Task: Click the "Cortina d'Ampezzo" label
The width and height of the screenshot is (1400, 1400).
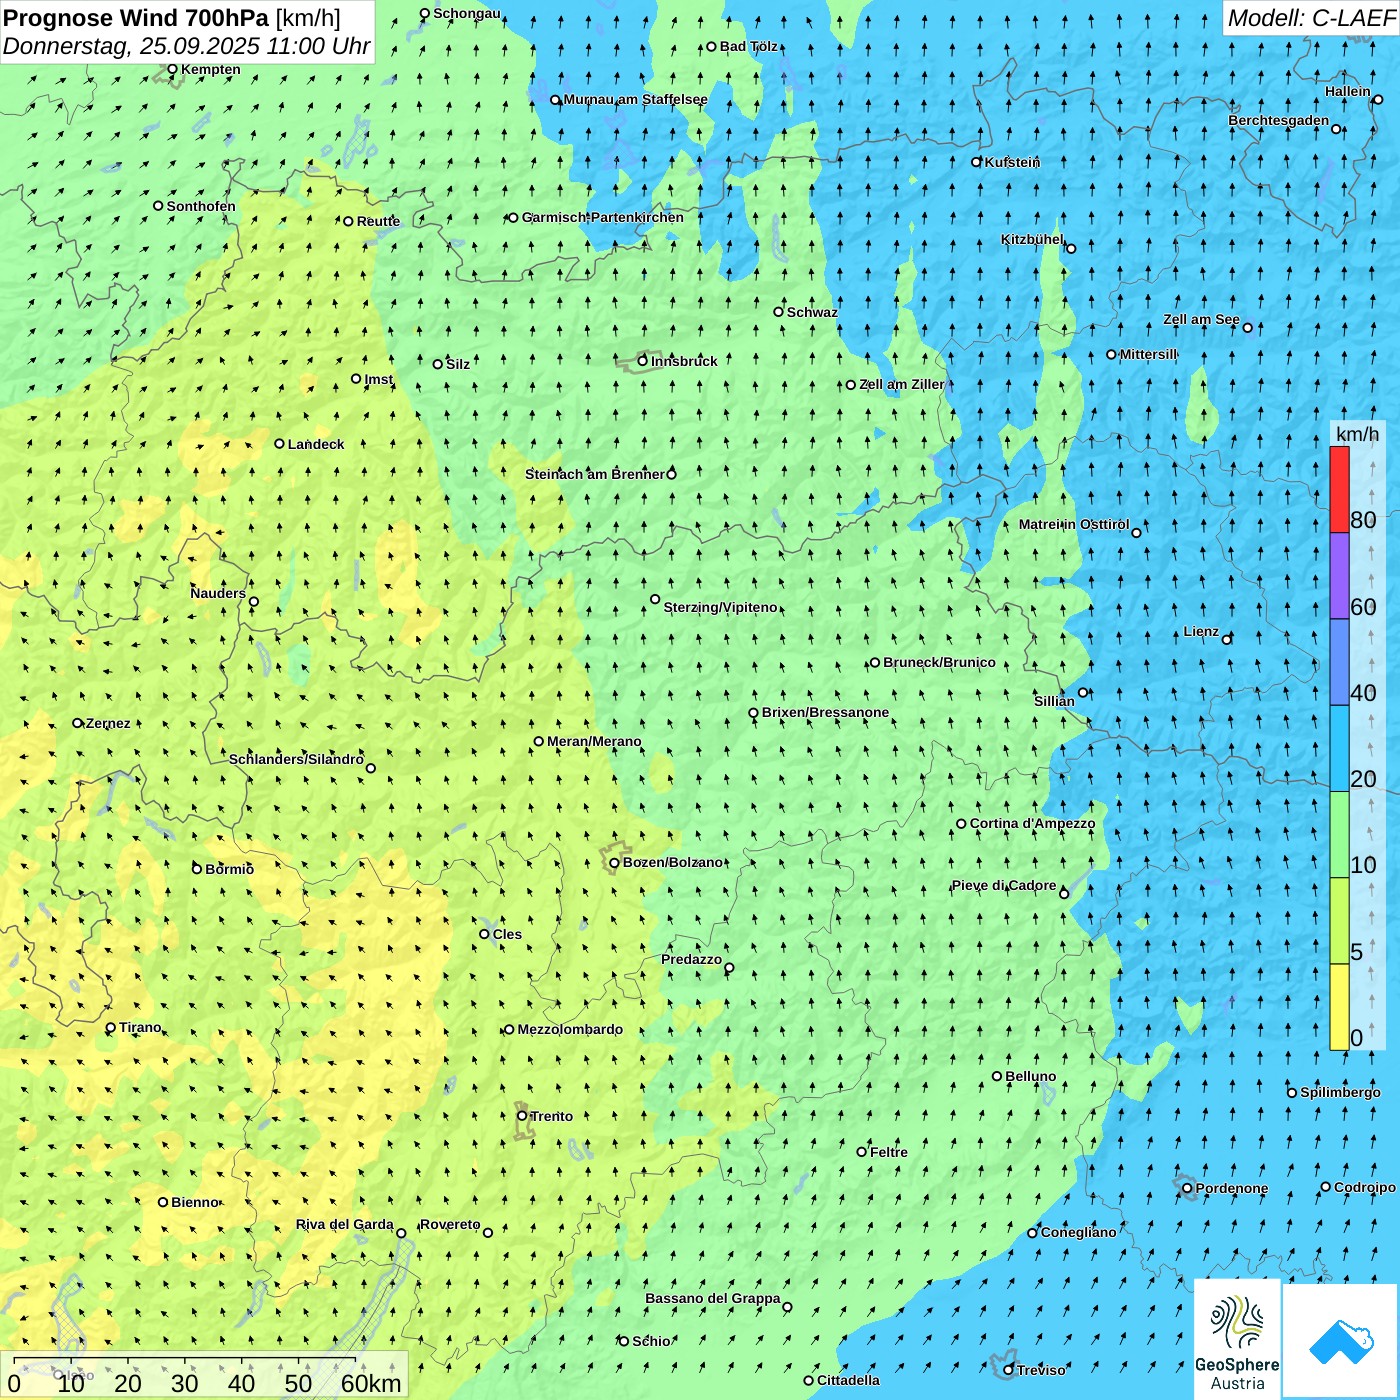Action: point(1032,823)
